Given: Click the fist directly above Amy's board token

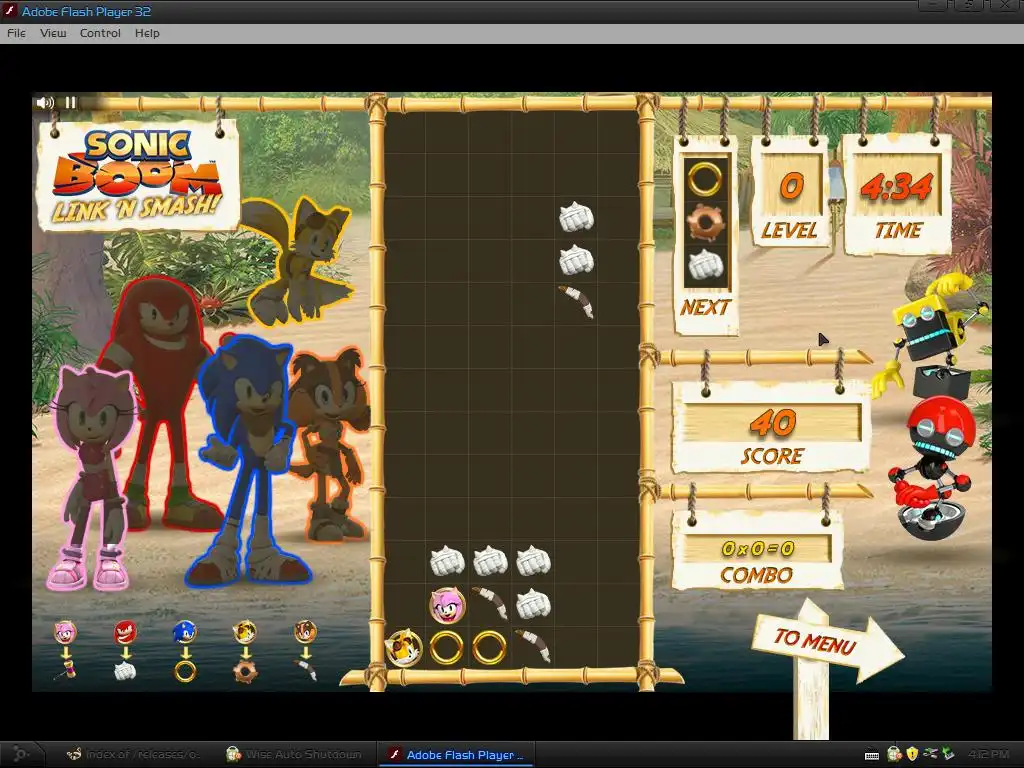Looking at the screenshot, I should 447,561.
